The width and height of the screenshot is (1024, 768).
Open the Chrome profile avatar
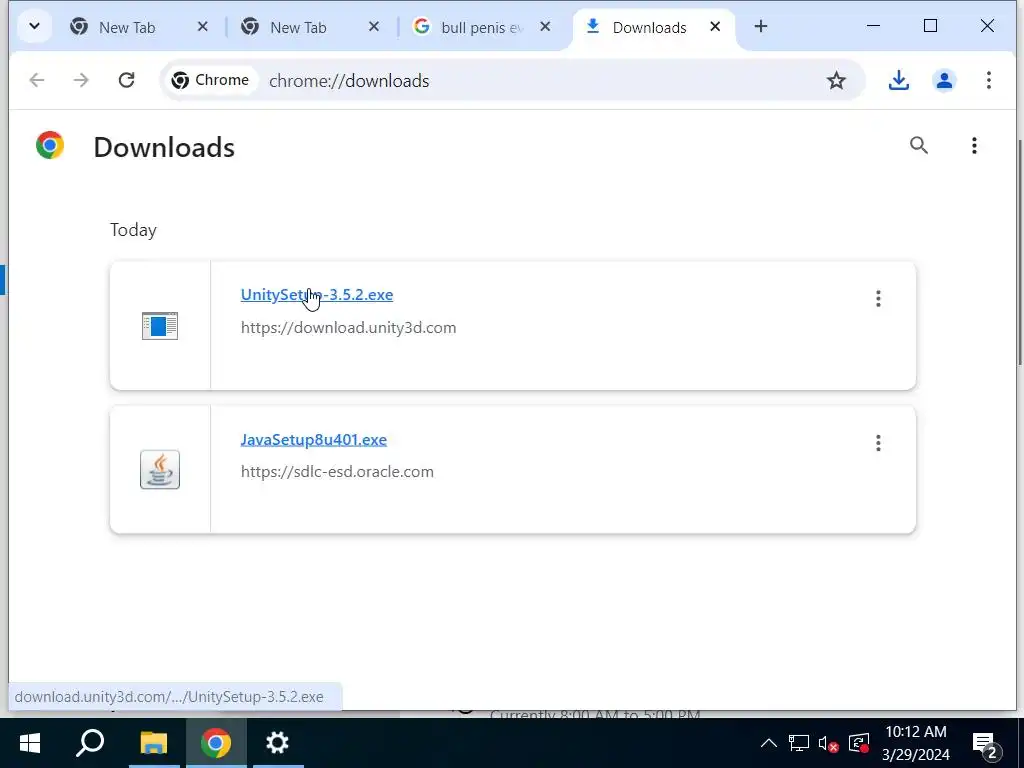[x=944, y=80]
